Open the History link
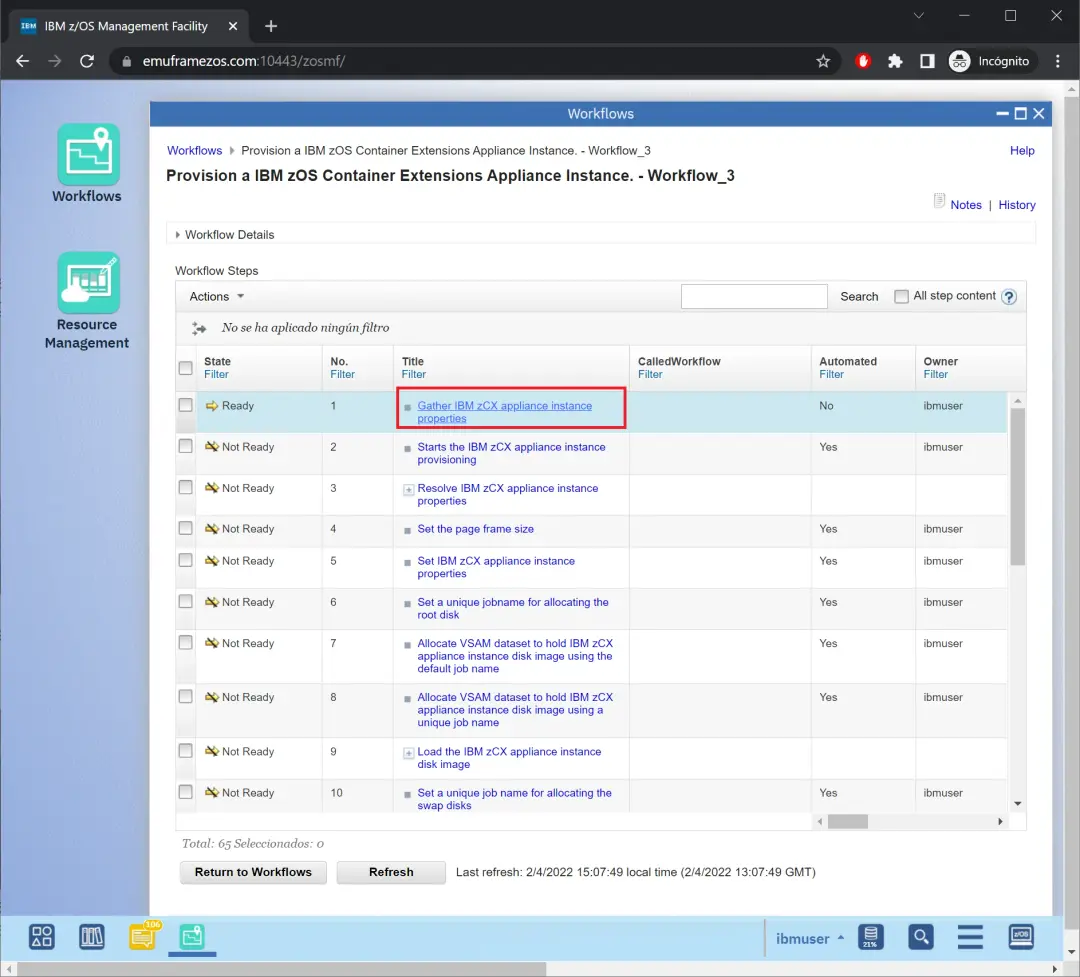 (1017, 205)
